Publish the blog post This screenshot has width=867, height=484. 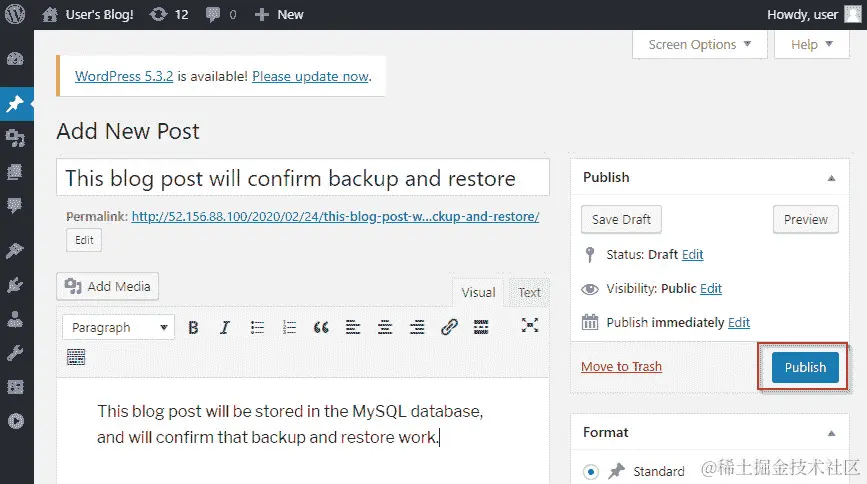805,367
